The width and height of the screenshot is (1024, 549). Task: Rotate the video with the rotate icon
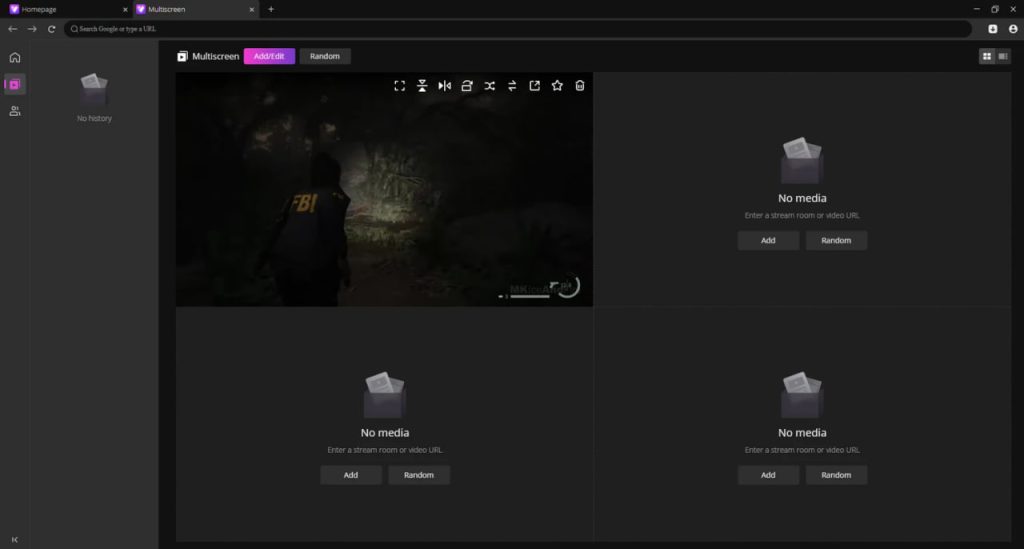tap(467, 86)
